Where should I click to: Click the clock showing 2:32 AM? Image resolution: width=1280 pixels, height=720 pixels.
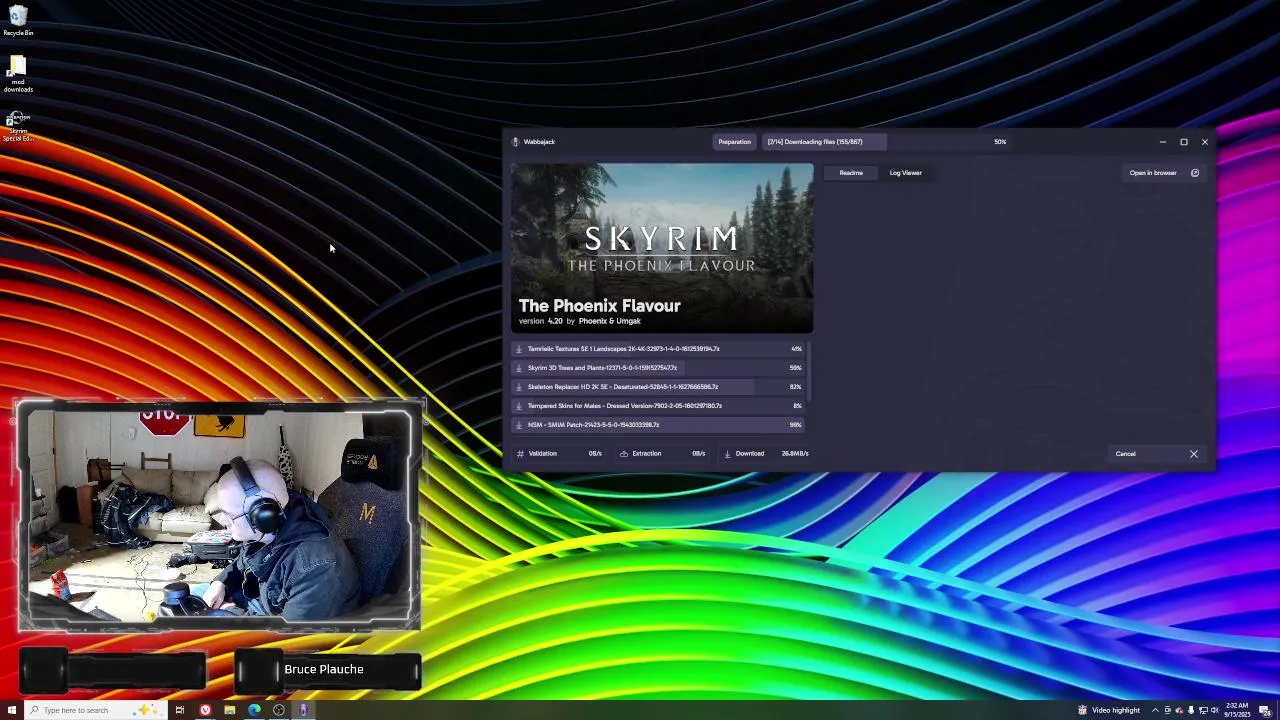1237,710
